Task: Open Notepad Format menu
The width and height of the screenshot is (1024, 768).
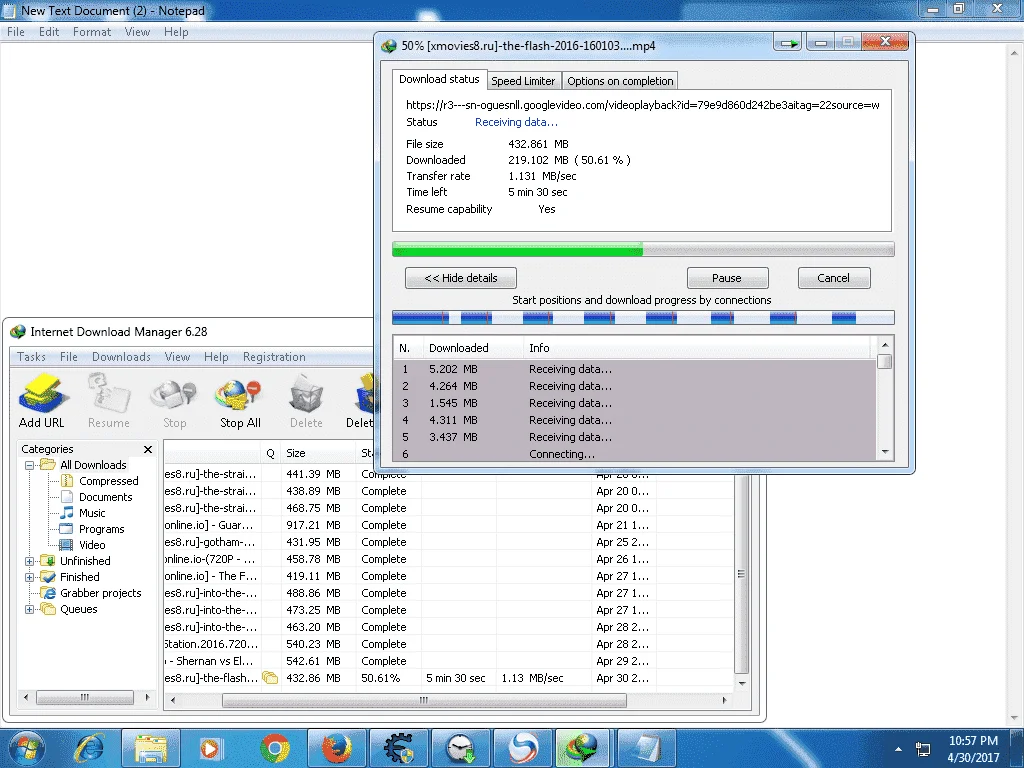Action: coord(92,32)
